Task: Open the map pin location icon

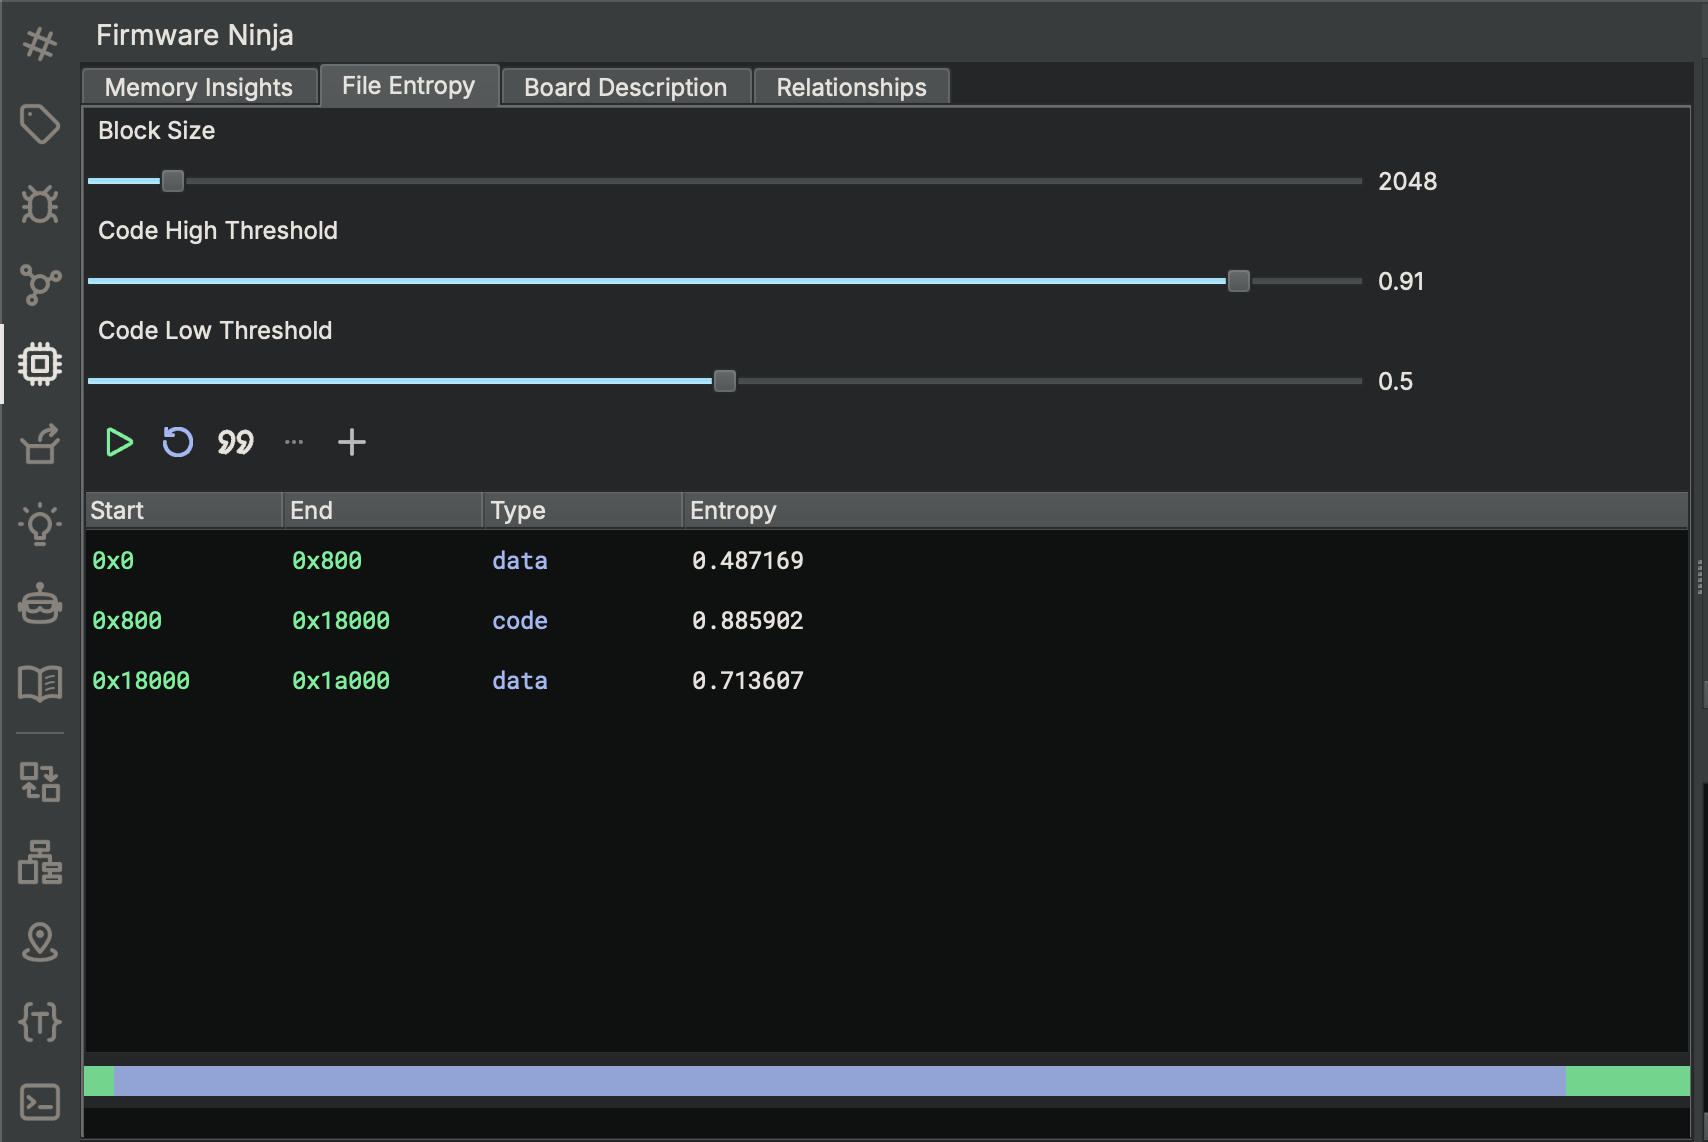Action: 40,942
